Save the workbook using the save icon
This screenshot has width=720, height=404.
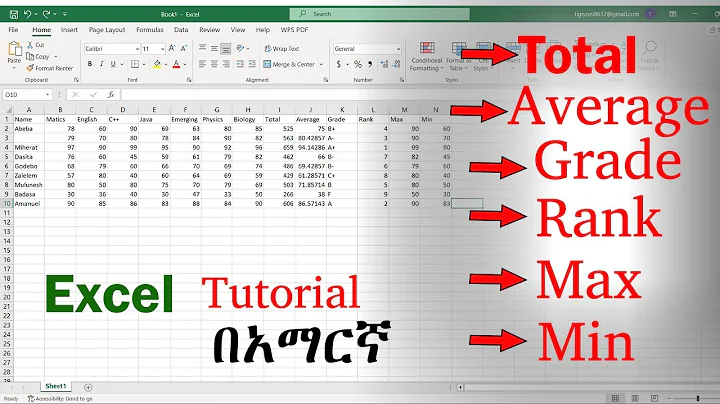pyautogui.click(x=14, y=15)
